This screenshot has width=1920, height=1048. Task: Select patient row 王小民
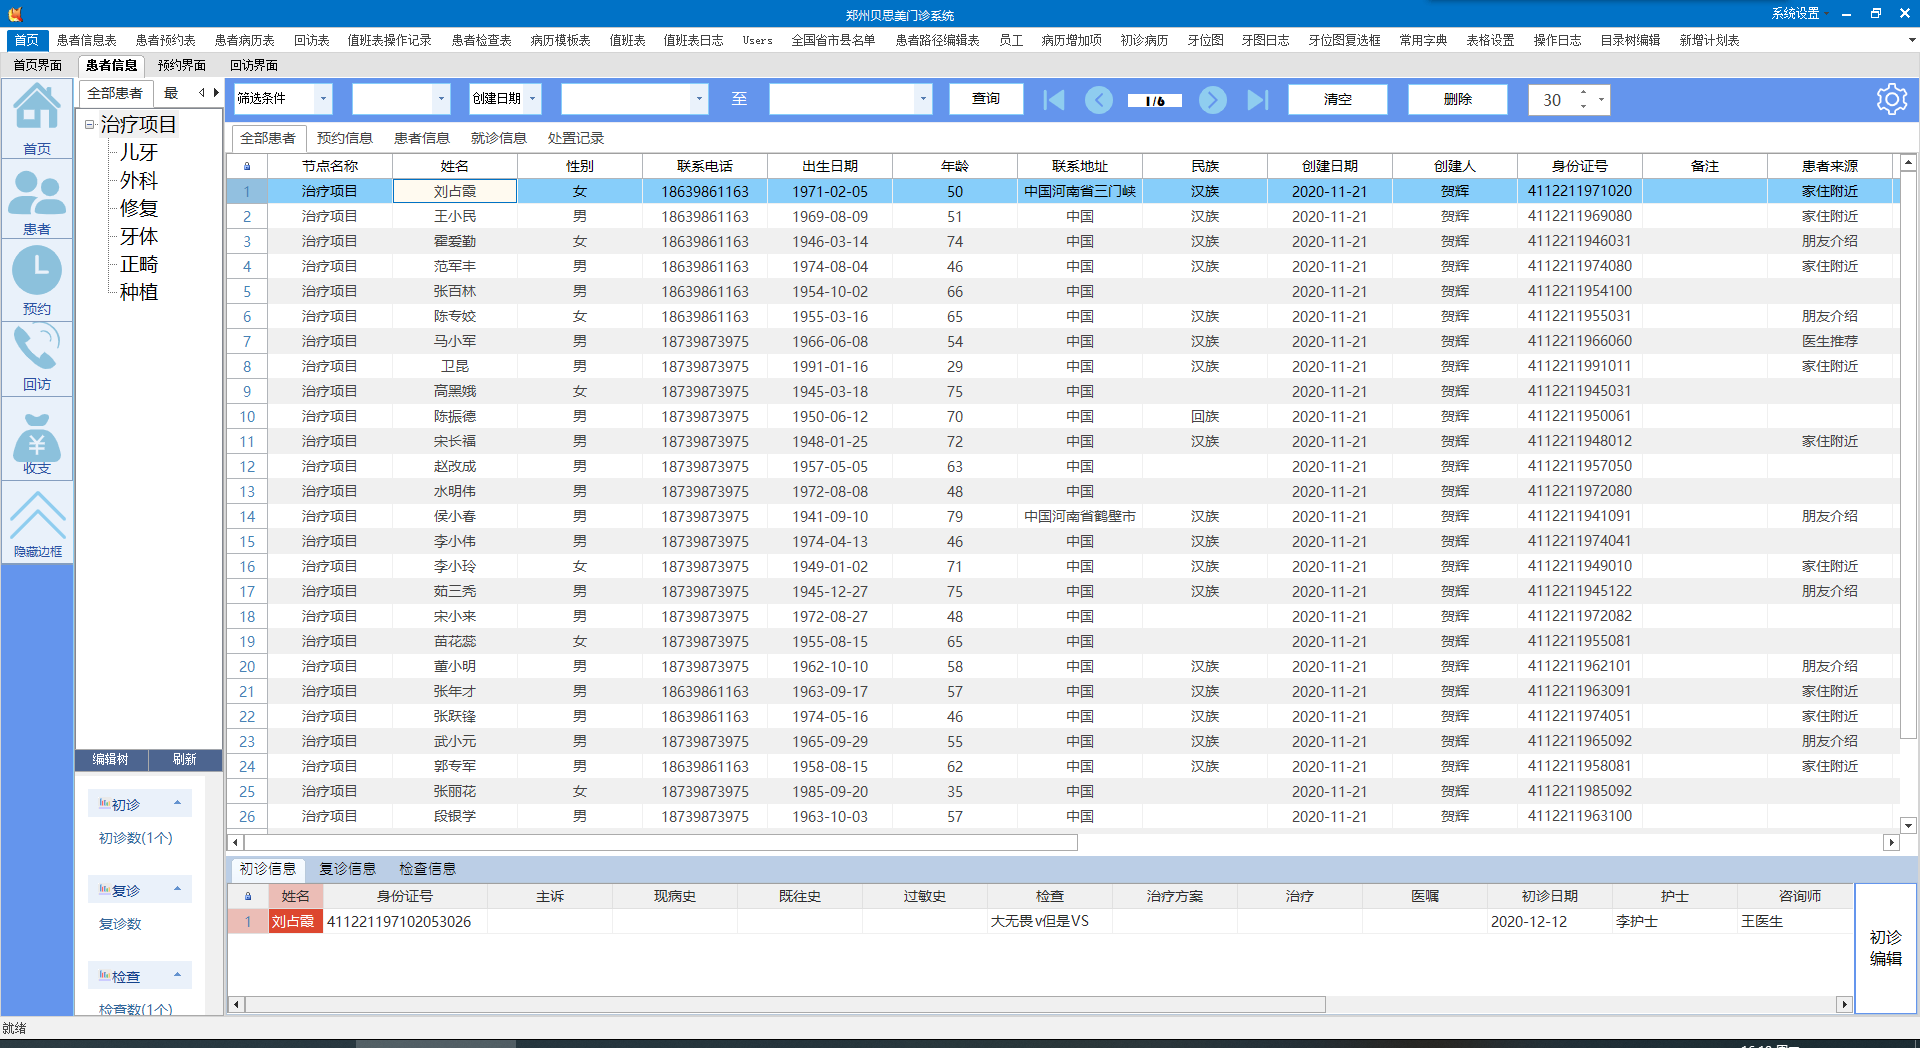[1062, 216]
